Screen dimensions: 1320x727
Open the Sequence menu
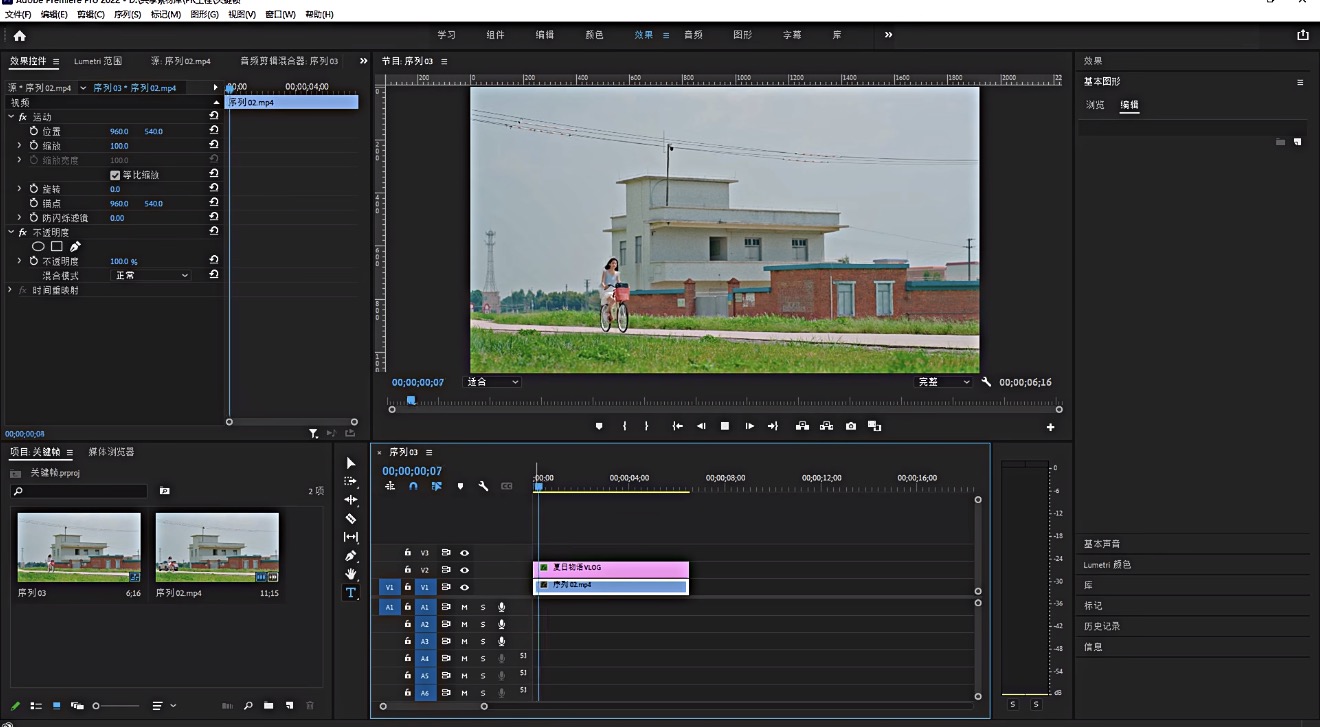coord(127,15)
